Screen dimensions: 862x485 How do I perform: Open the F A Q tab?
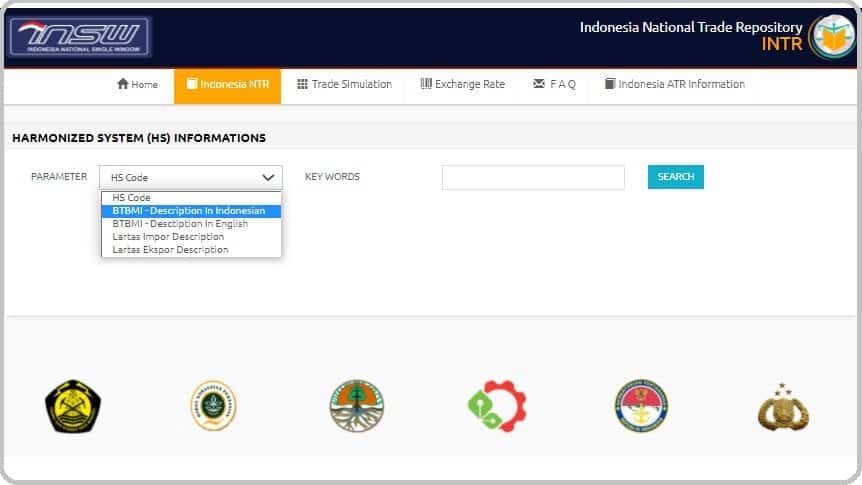(554, 84)
